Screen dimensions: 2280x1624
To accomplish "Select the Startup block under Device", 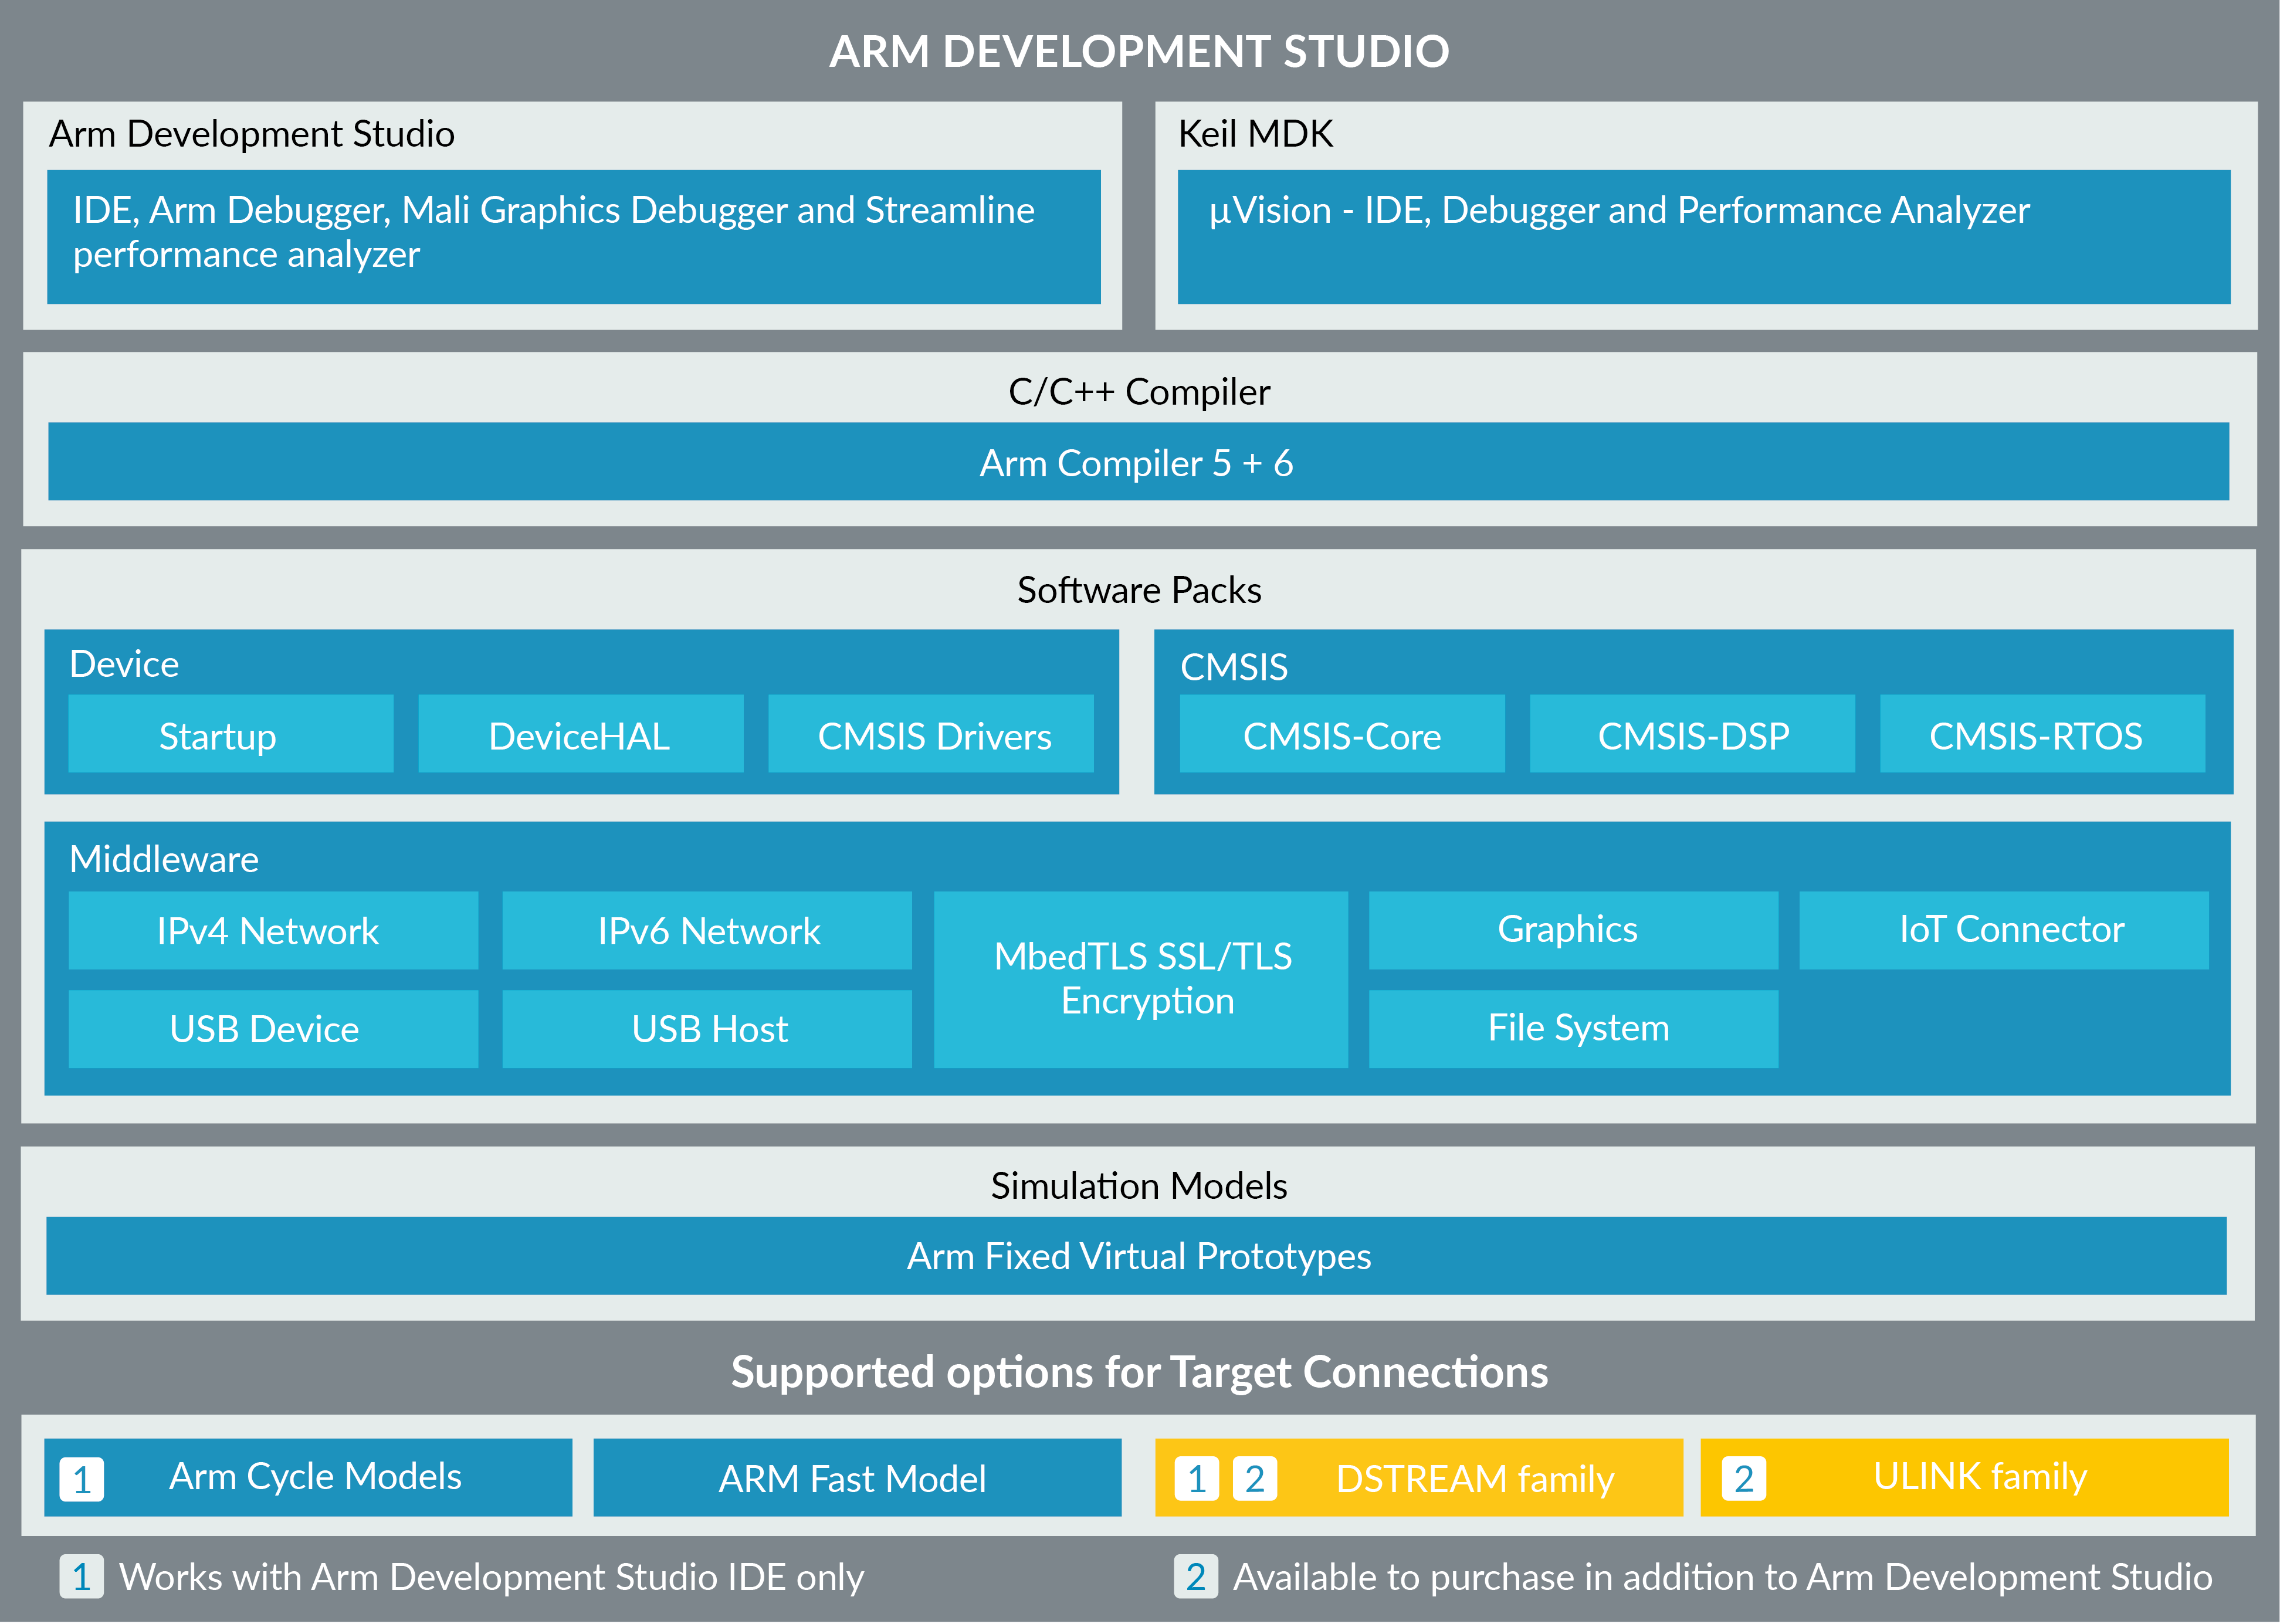I will coord(230,734).
